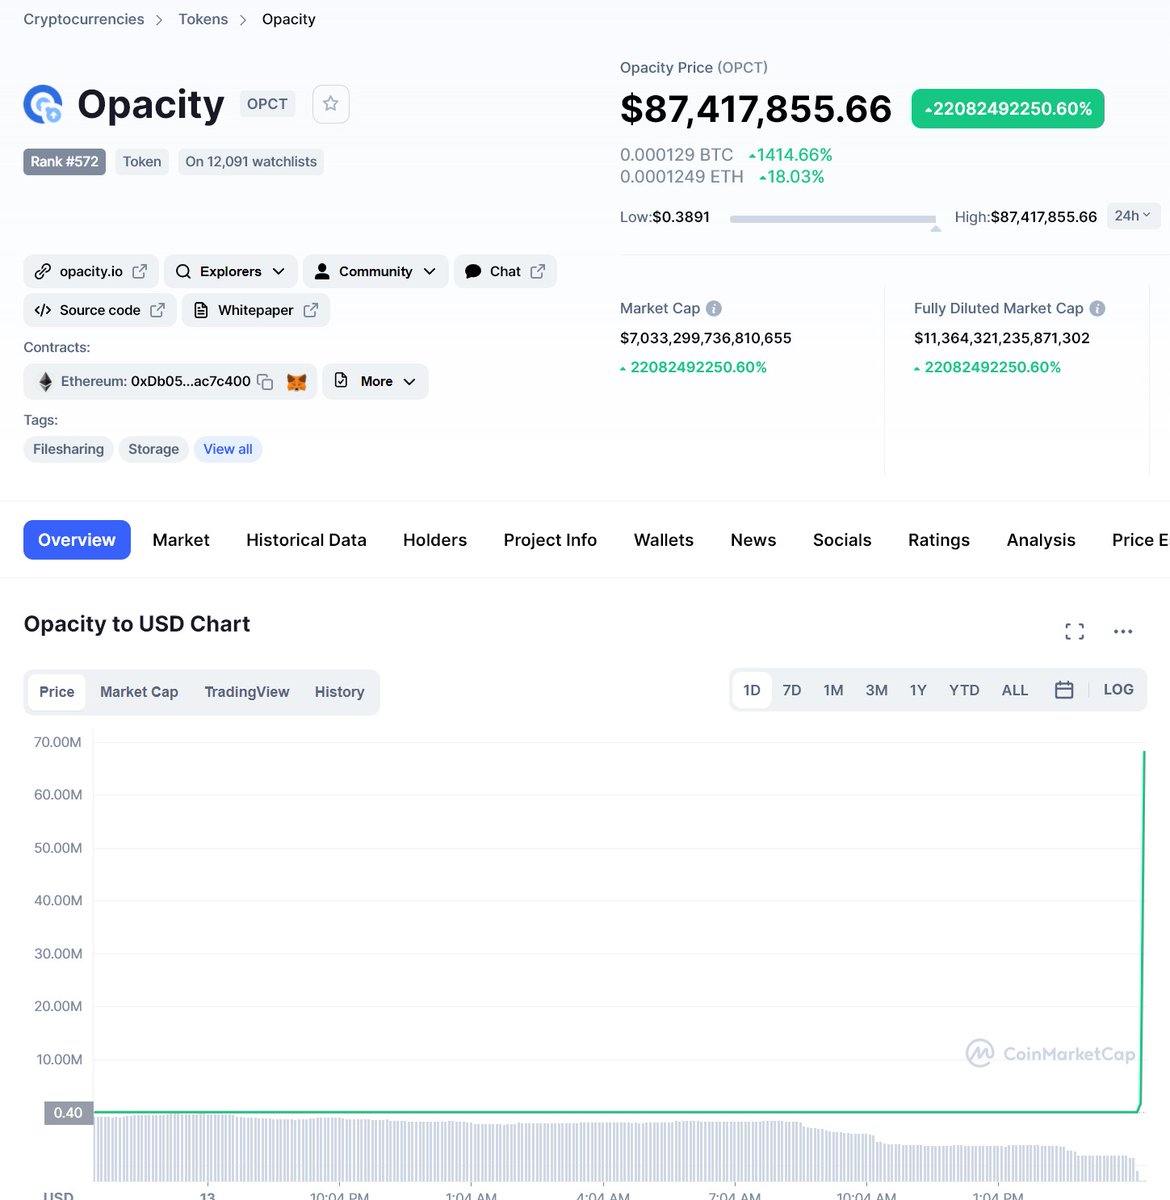Viewport: 1170px width, 1200px height.
Task: Select the 1Y time range
Action: coord(918,690)
